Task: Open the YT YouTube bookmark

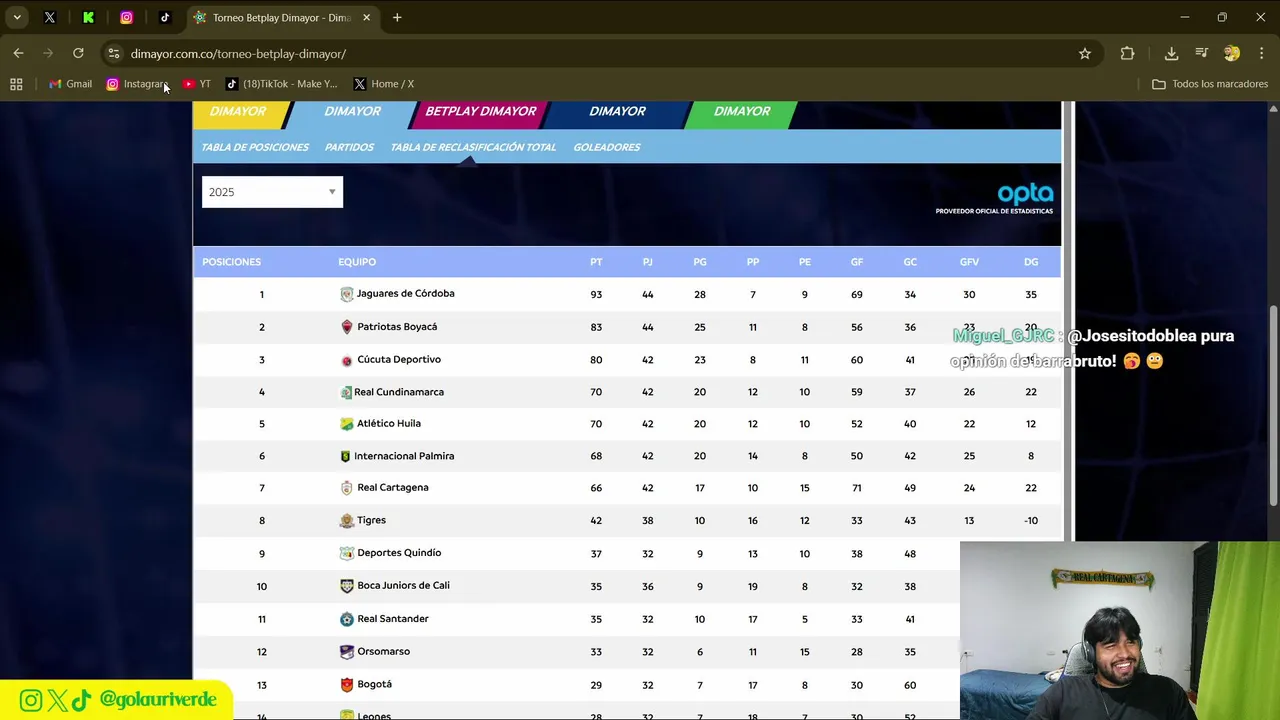Action: [x=197, y=84]
